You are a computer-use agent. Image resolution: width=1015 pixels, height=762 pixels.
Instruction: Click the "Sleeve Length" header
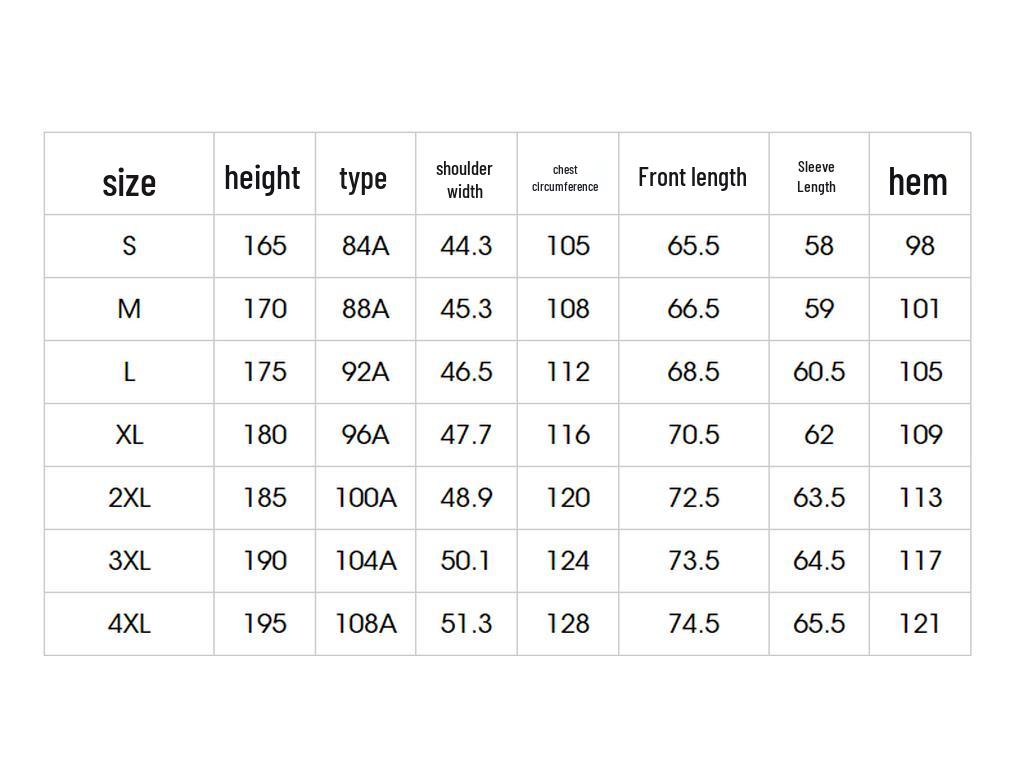[x=816, y=177]
